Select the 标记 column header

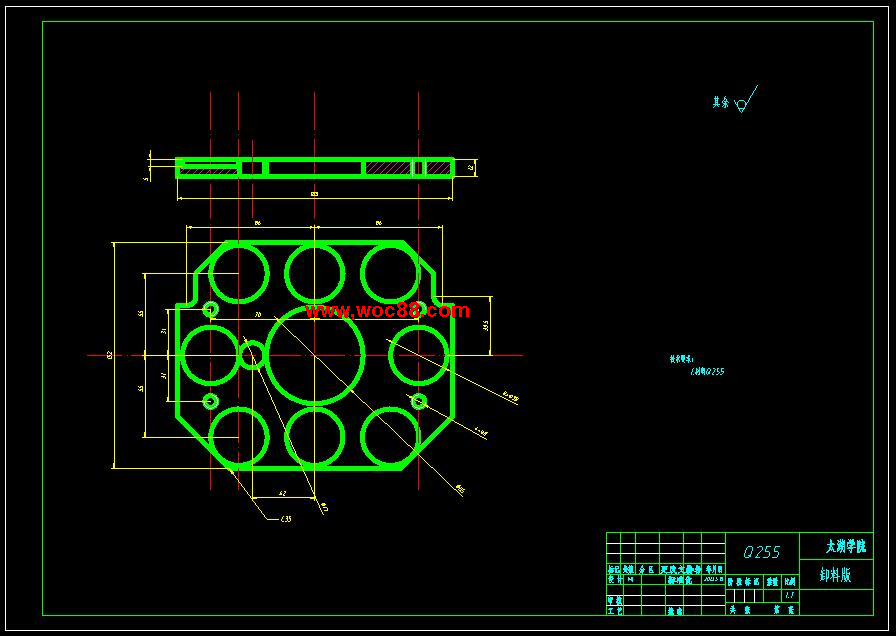coord(614,569)
